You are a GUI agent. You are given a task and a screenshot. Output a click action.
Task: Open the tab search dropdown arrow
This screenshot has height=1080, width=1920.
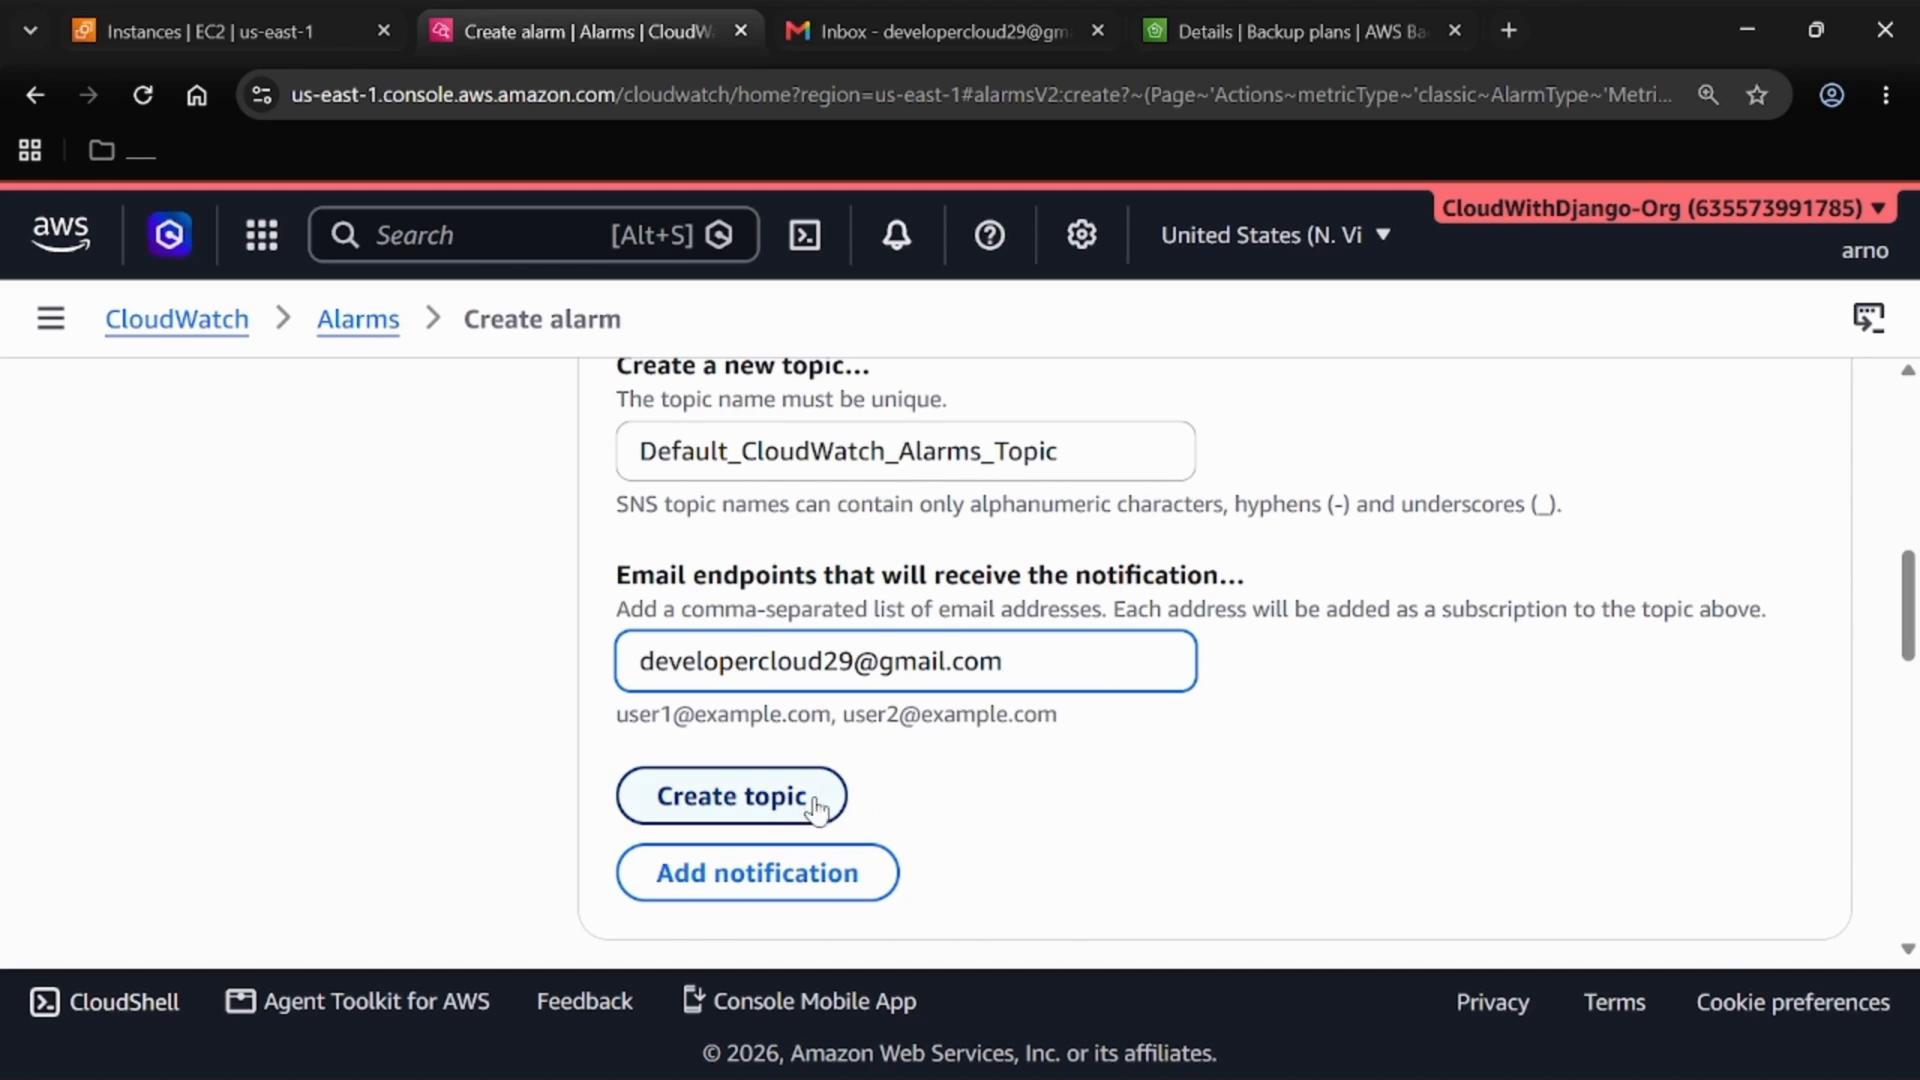[30, 31]
